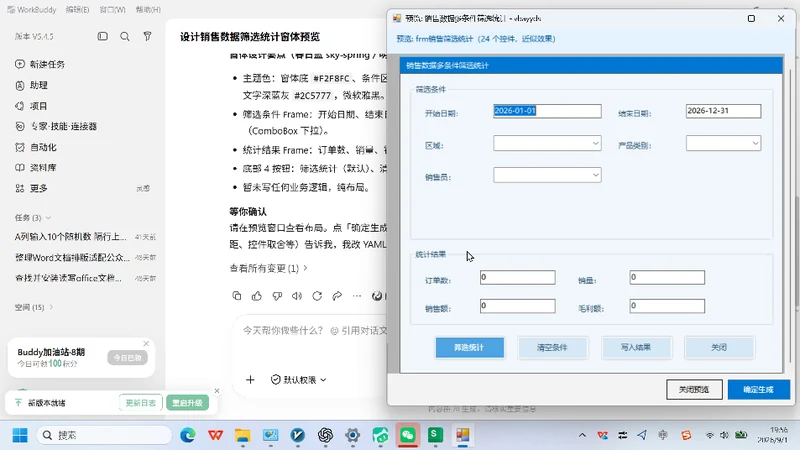Viewport: 800px width, 450px height.
Task: Open the 更新日志 button
Action: coord(141,403)
